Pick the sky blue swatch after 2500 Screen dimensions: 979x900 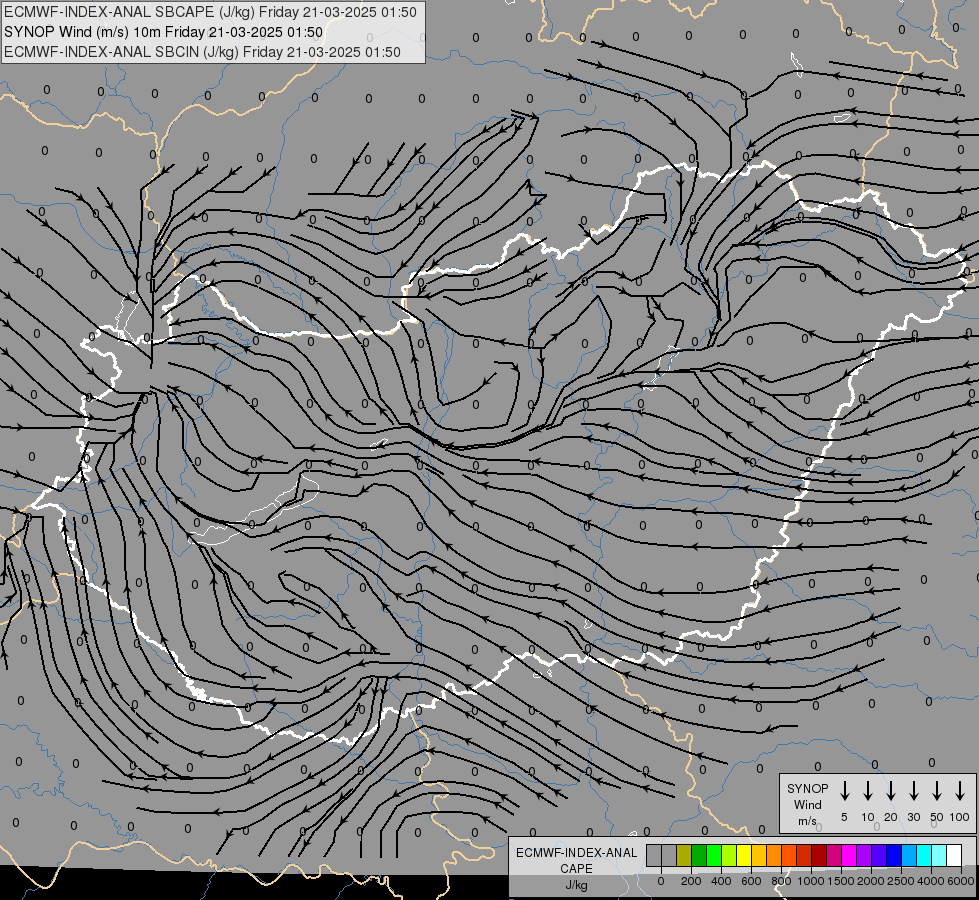908,855
